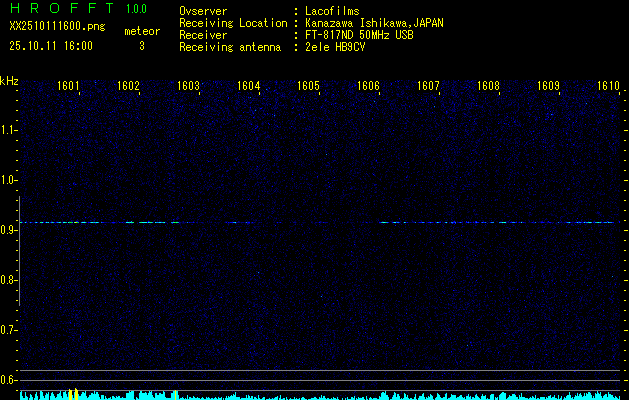629x400 pixels.
Task: Click the 1.1 frequency axis label
Action: tap(9, 130)
